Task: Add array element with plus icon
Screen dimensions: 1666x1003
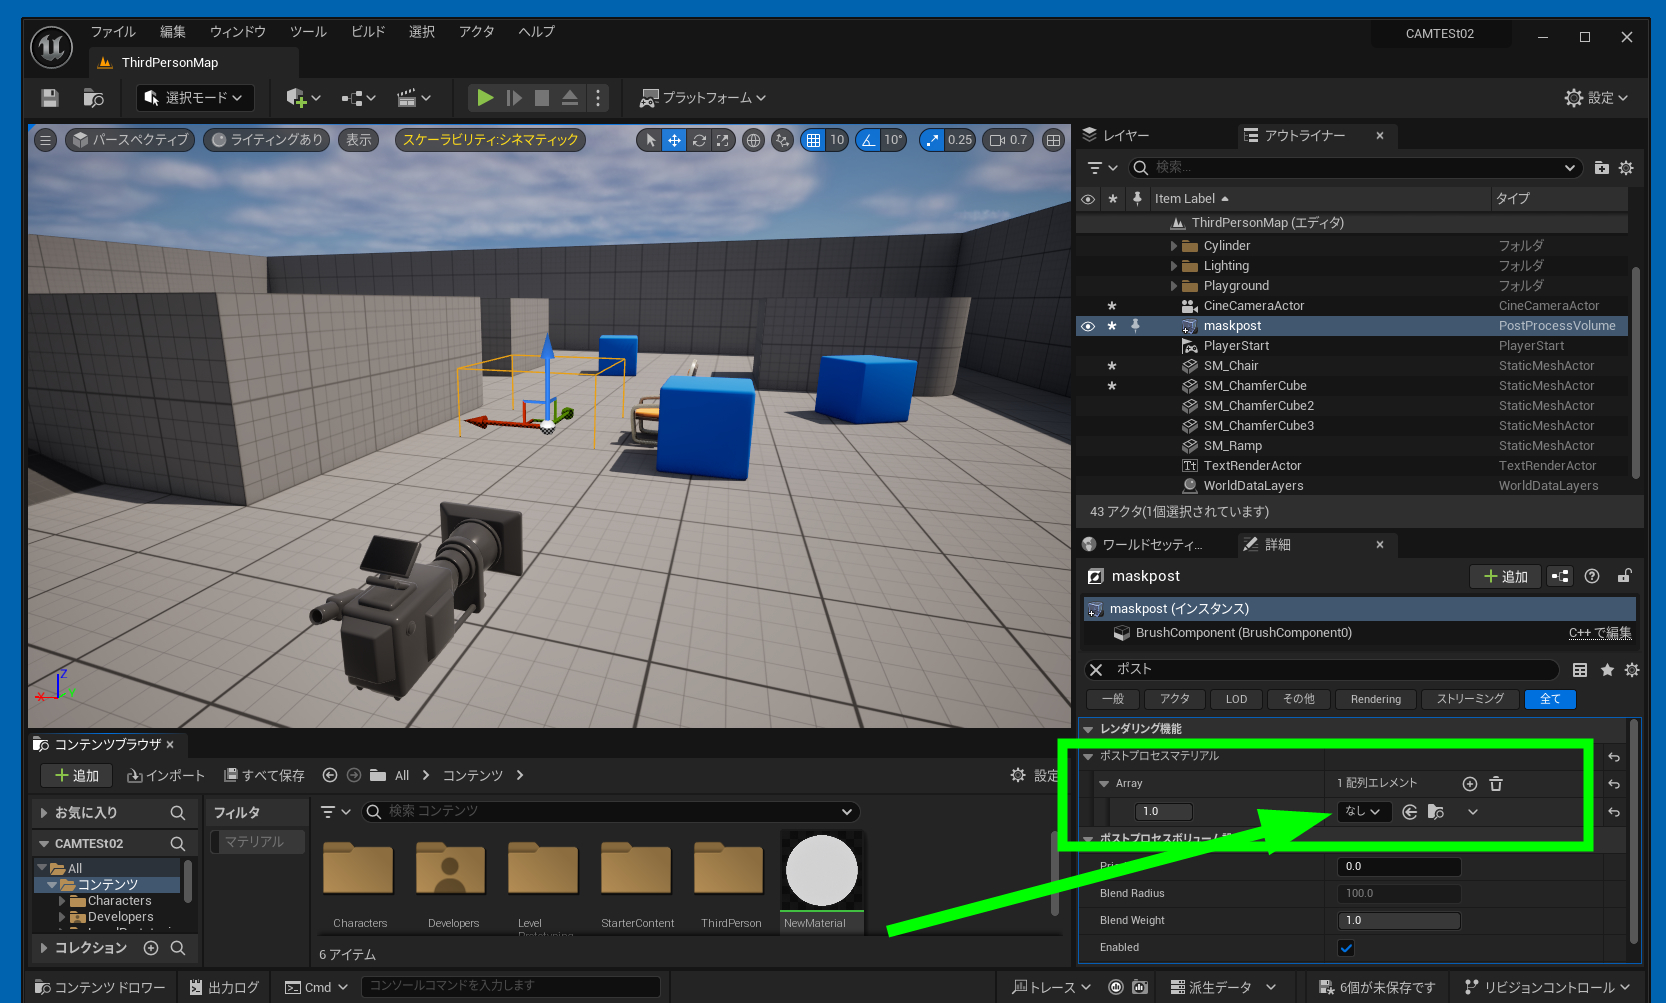Action: coord(1469,784)
